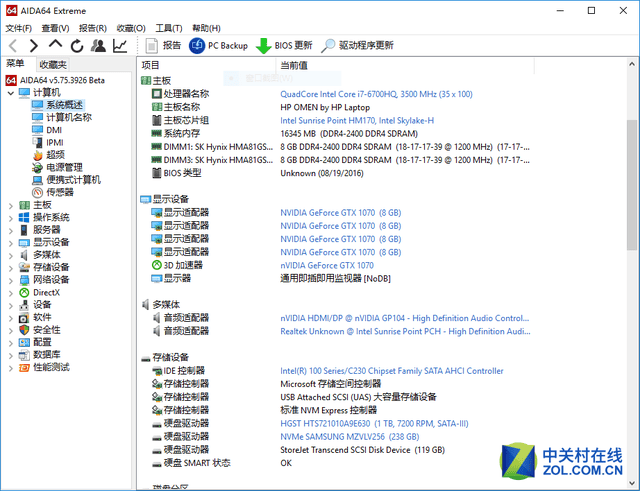
Task: Click the vertical scrollbar down arrow
Action: [x=632, y=483]
